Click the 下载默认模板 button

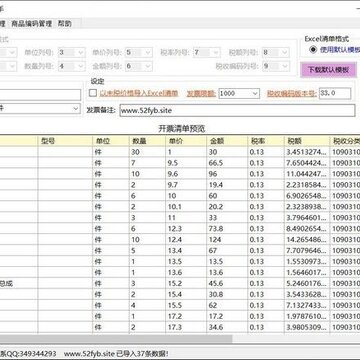click(x=328, y=70)
